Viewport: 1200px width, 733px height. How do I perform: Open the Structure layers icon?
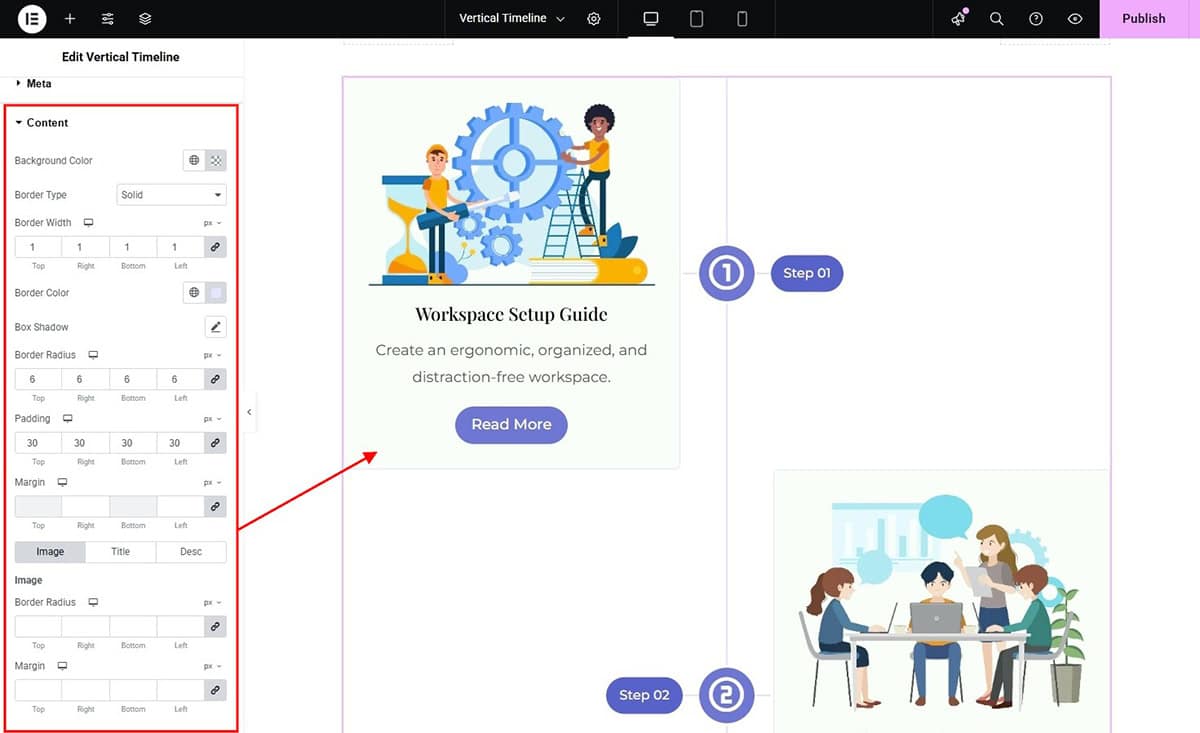[146, 19]
